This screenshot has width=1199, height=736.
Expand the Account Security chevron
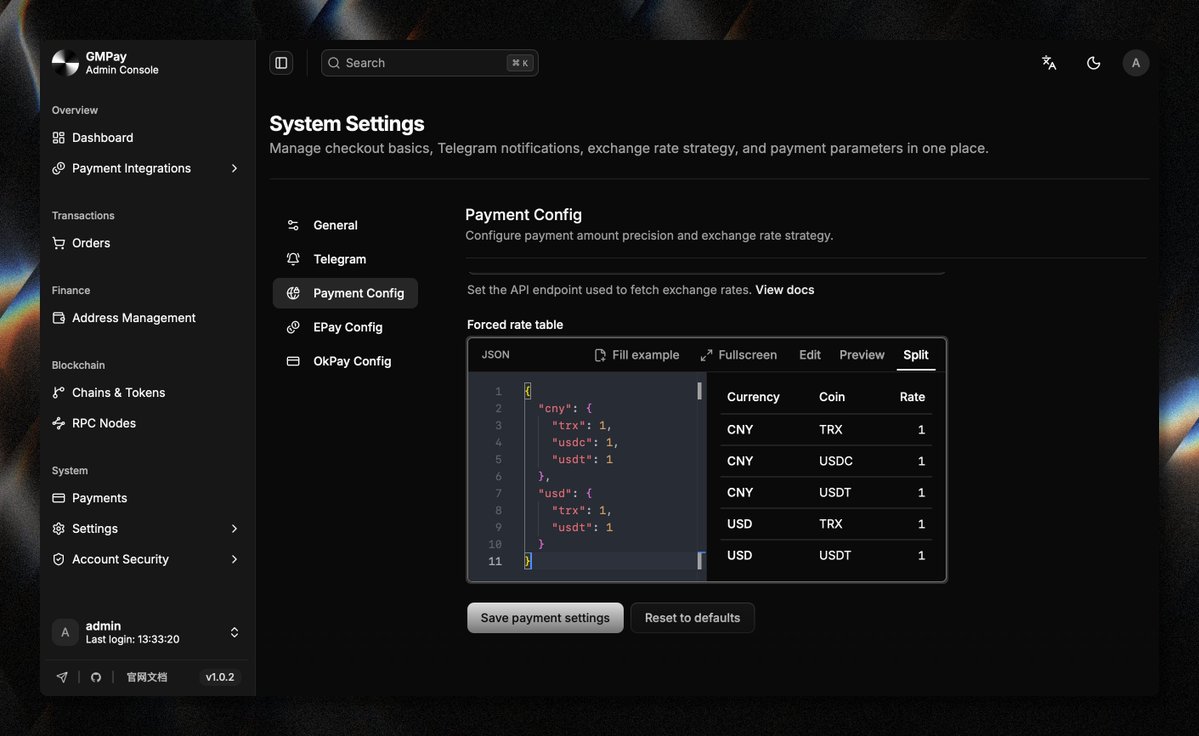click(234, 559)
